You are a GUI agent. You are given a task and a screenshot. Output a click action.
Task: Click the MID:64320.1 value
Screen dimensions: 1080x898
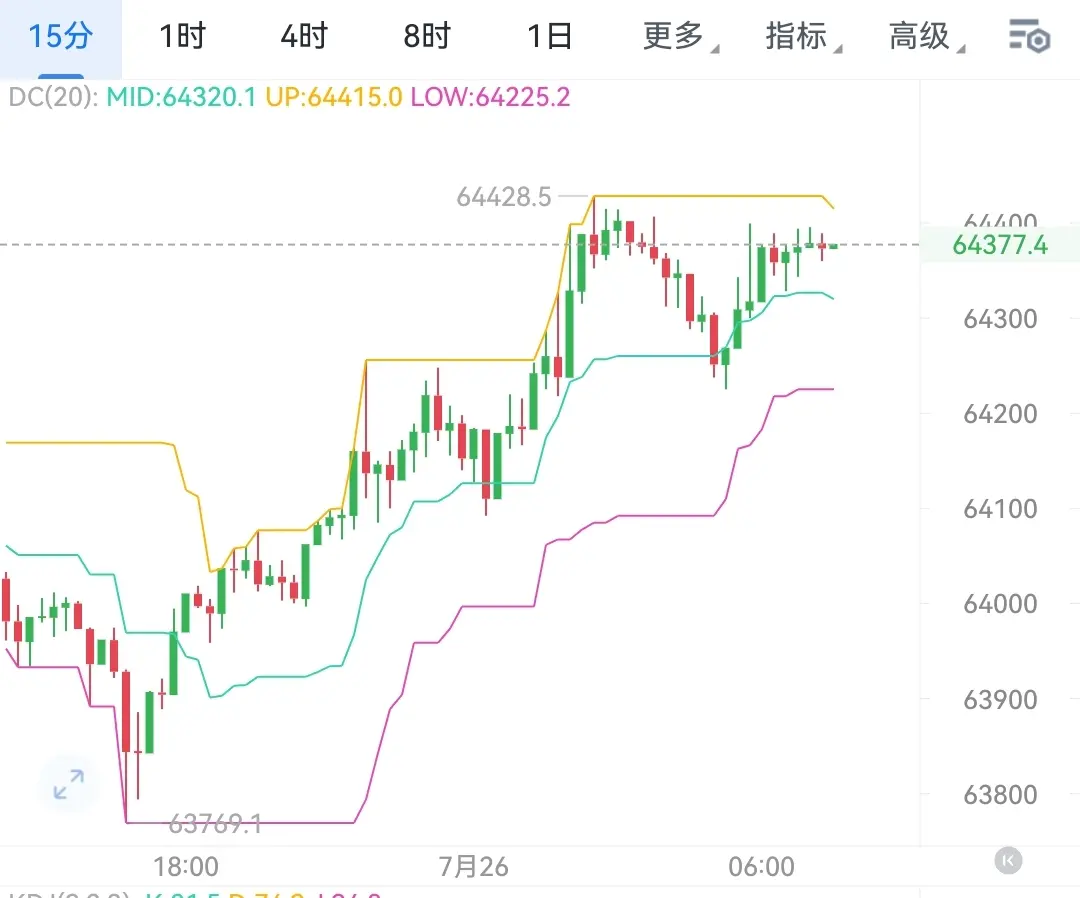click(181, 97)
